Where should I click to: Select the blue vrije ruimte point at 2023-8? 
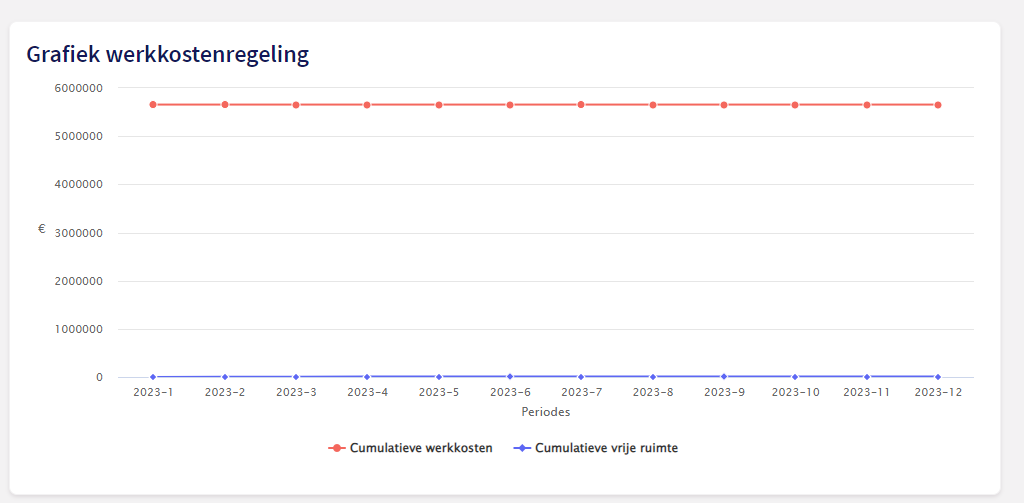click(653, 377)
